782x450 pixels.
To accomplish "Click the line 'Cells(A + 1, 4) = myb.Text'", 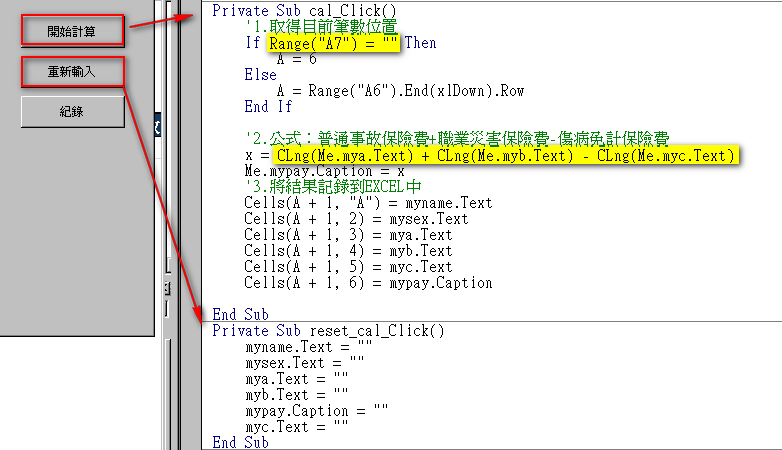I will tap(348, 251).
